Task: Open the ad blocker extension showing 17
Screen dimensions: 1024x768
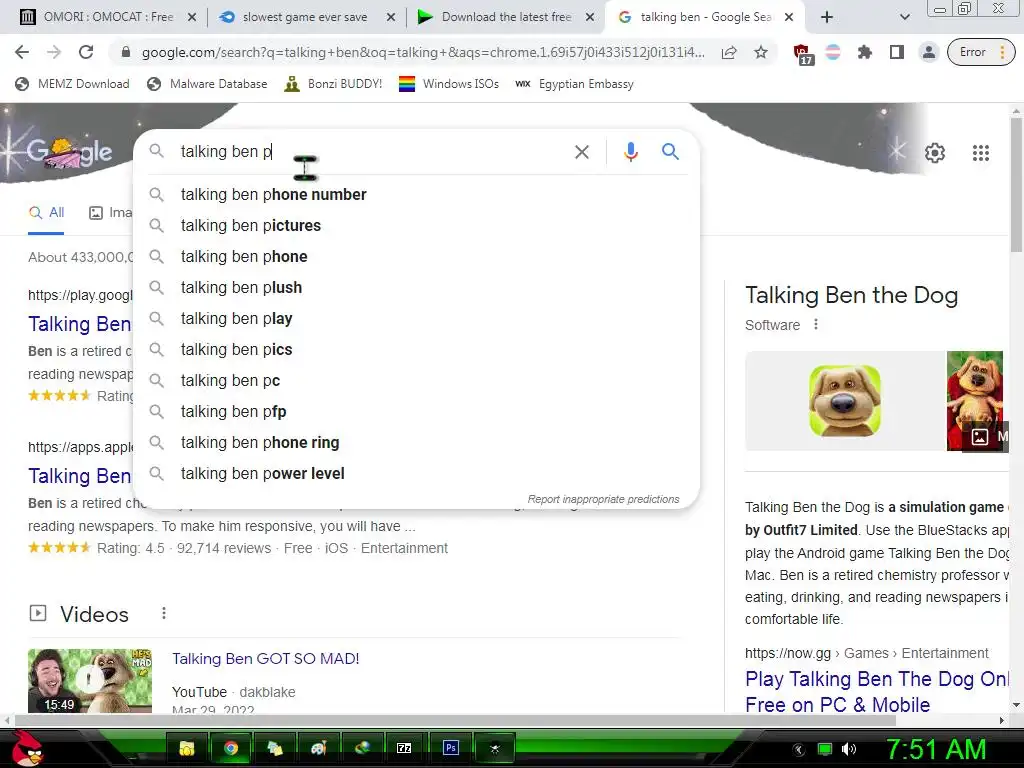Action: (802, 54)
